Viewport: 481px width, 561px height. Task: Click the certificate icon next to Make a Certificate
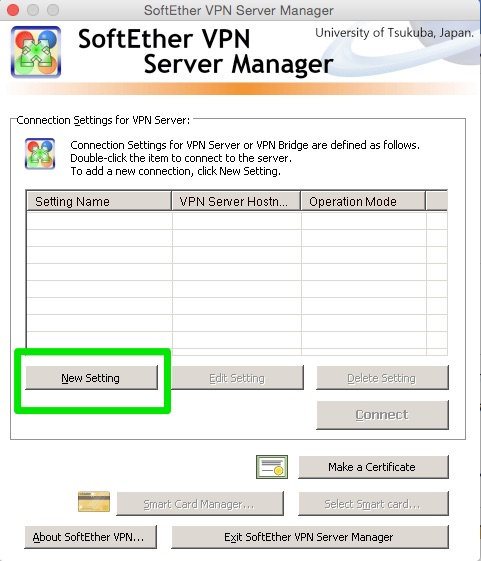[272, 467]
